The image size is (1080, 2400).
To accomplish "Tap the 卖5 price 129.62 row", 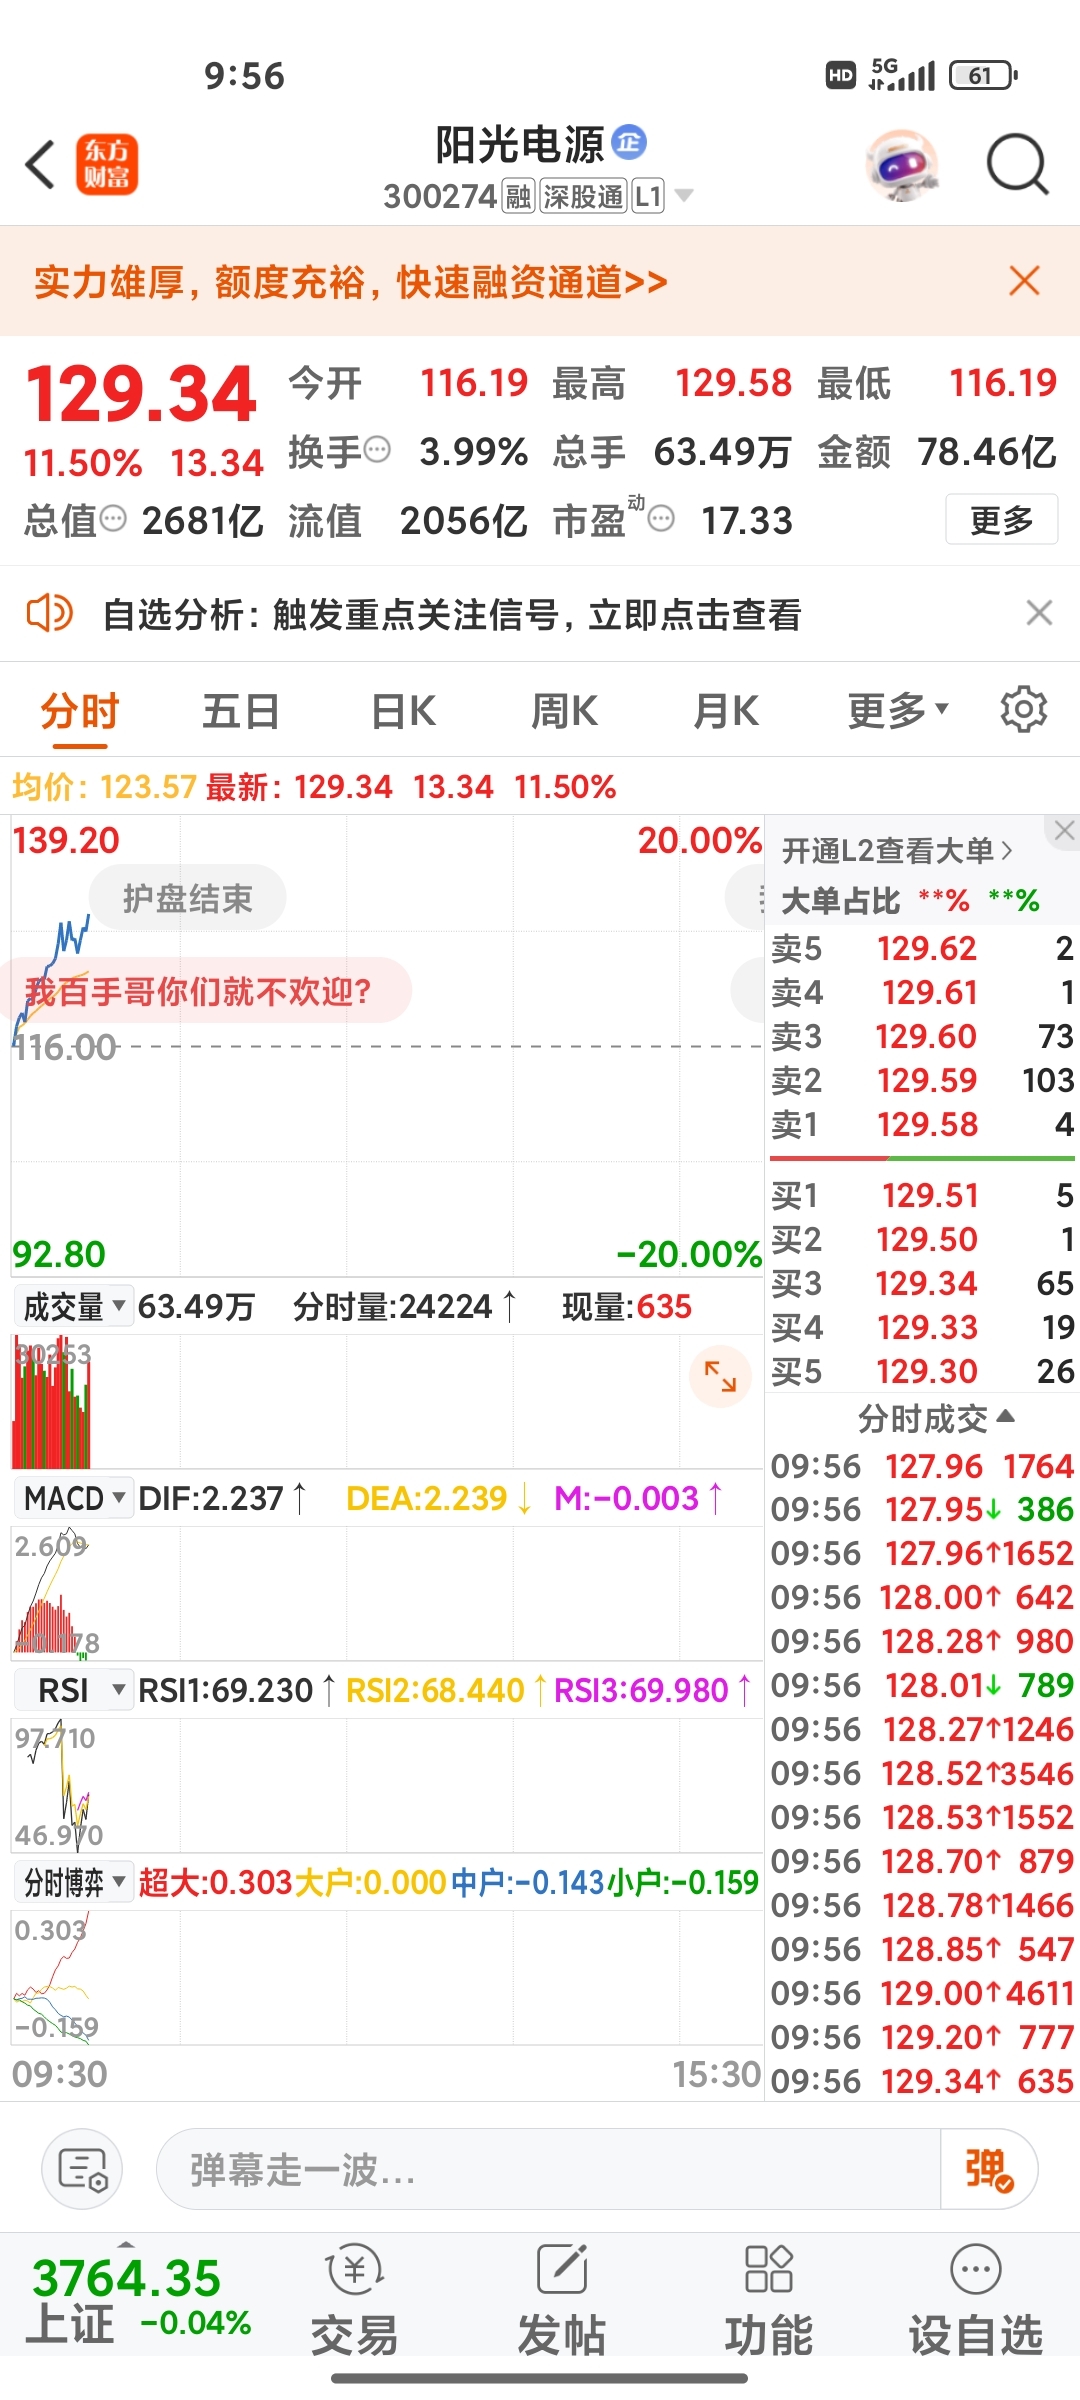I will [x=922, y=948].
